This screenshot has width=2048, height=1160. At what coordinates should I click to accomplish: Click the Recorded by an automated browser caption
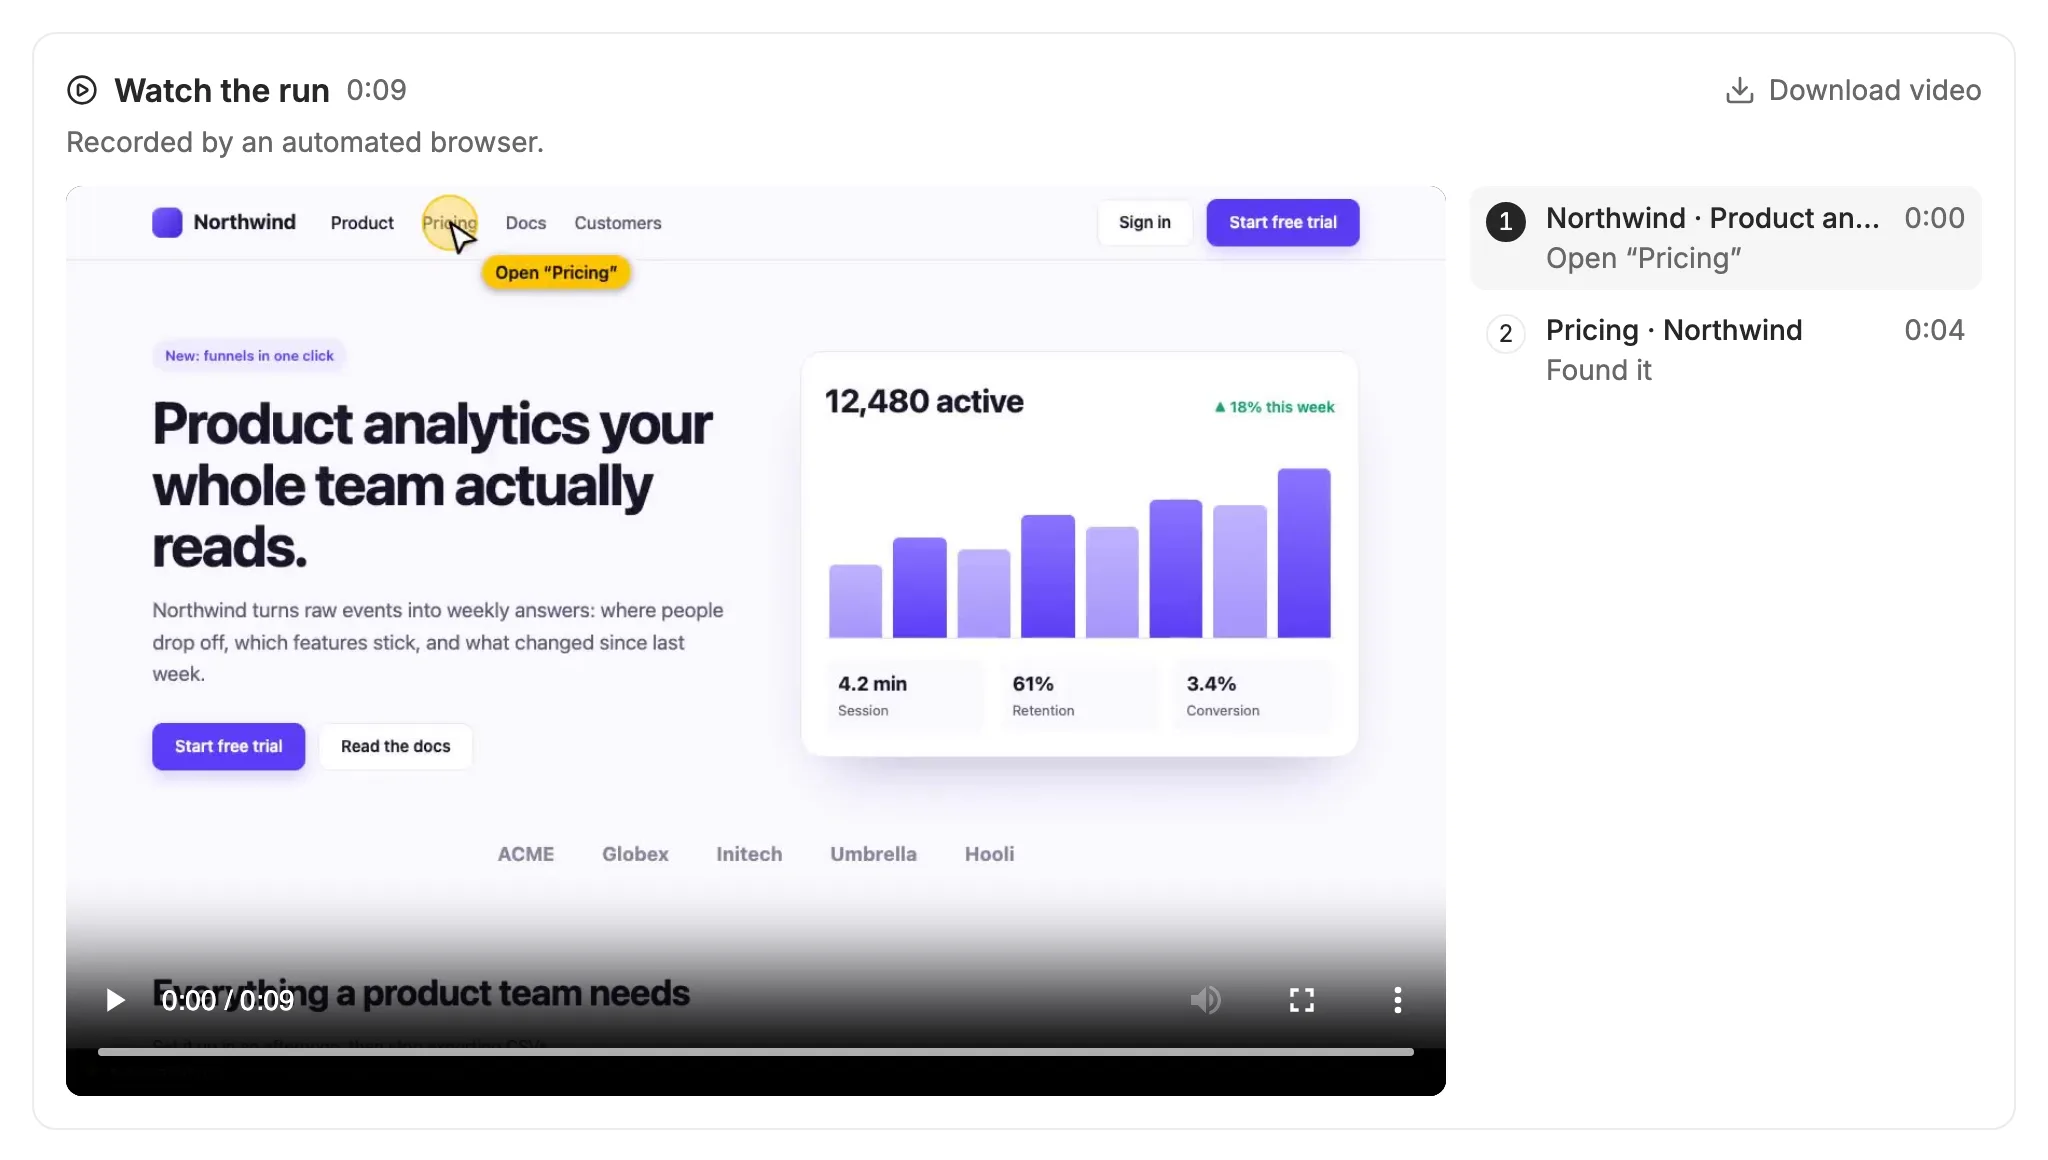[305, 142]
